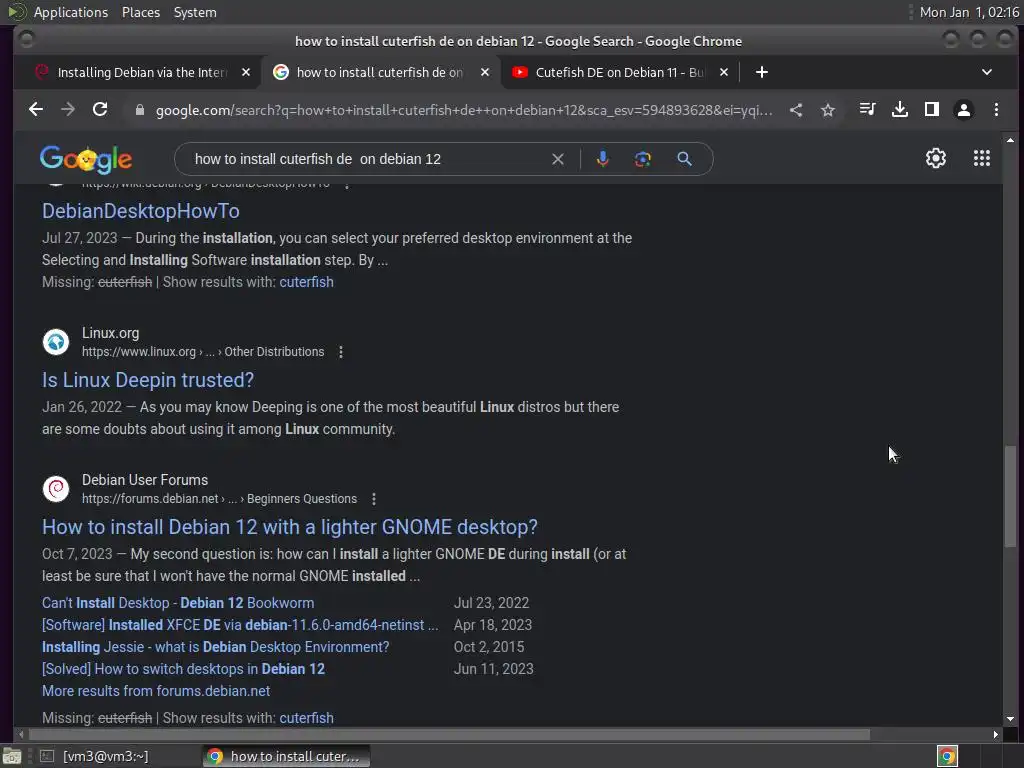Open Is Linux Deepin trusted? result
1024x768 pixels.
(x=148, y=380)
